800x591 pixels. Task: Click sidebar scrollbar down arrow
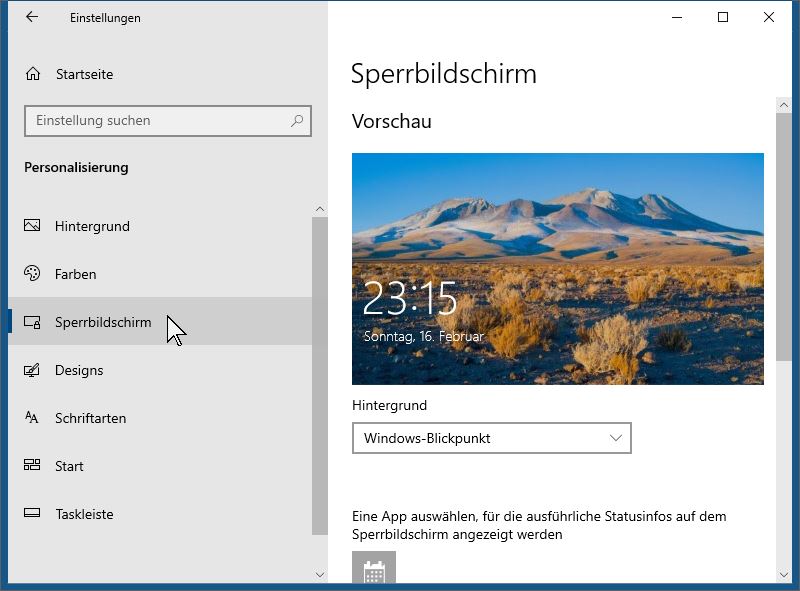coord(320,575)
